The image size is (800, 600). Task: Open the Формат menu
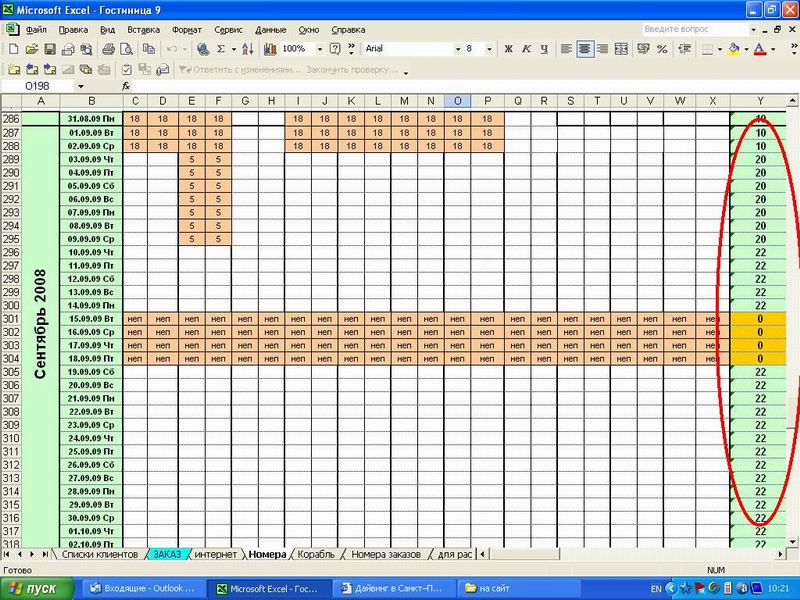pyautogui.click(x=186, y=30)
